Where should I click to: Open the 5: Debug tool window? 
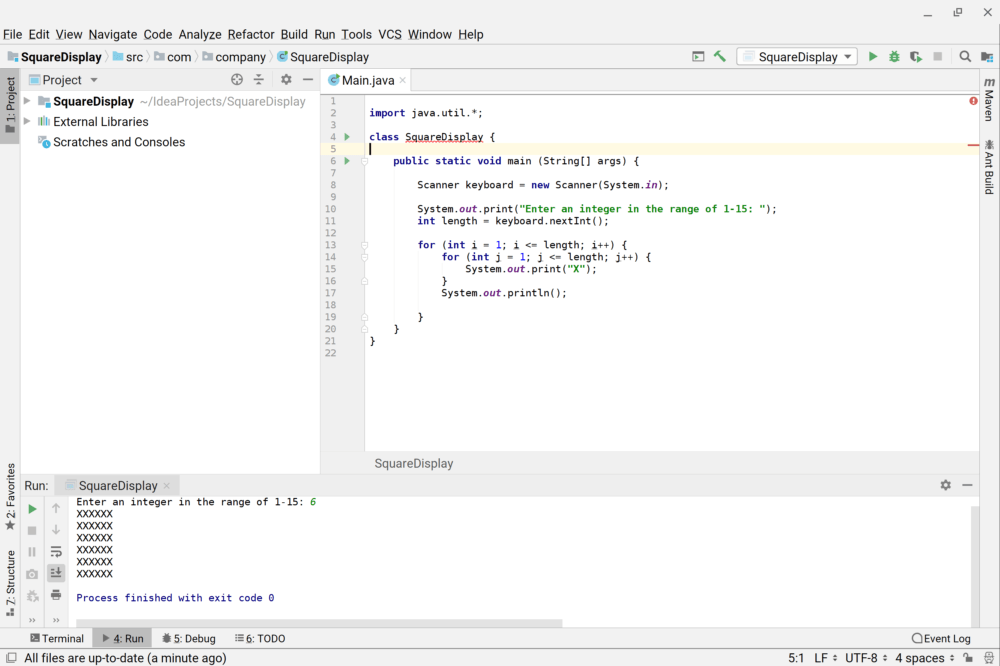[x=189, y=639]
